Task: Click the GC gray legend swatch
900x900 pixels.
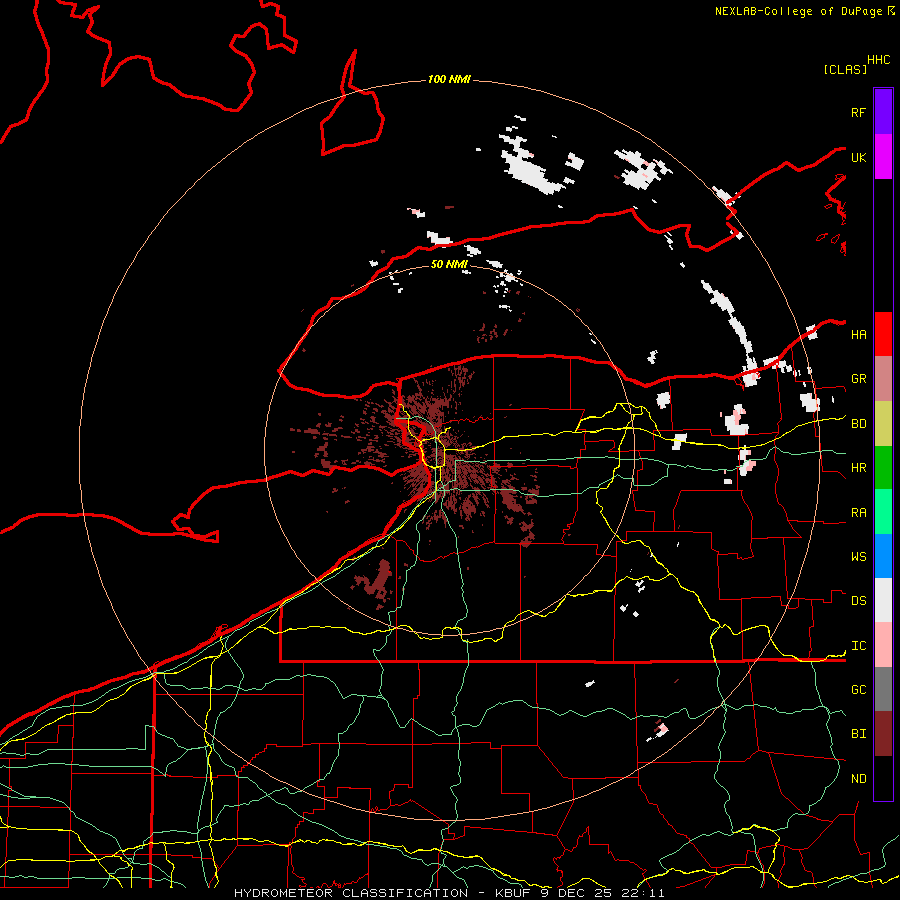Action: pyautogui.click(x=883, y=689)
